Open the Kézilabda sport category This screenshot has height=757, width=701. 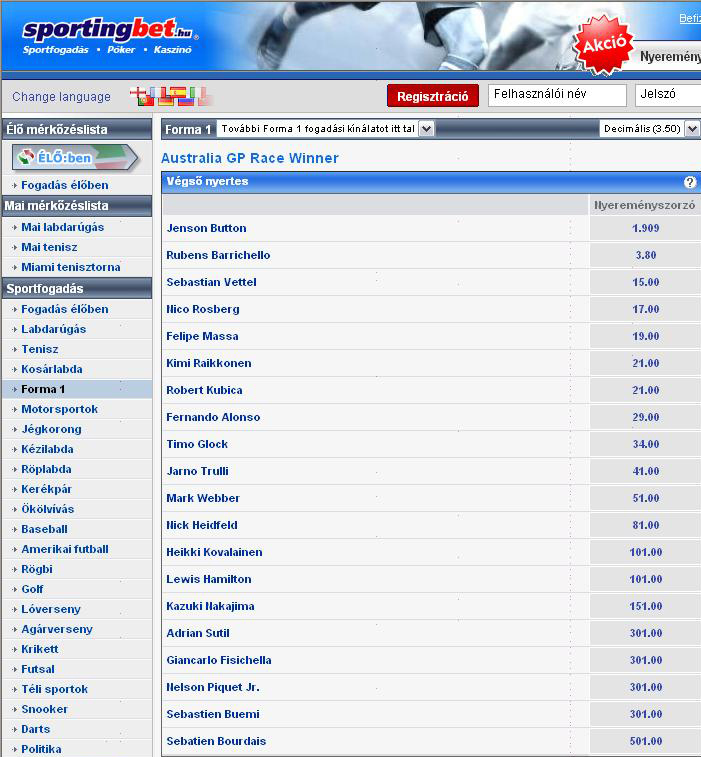[x=47, y=449]
